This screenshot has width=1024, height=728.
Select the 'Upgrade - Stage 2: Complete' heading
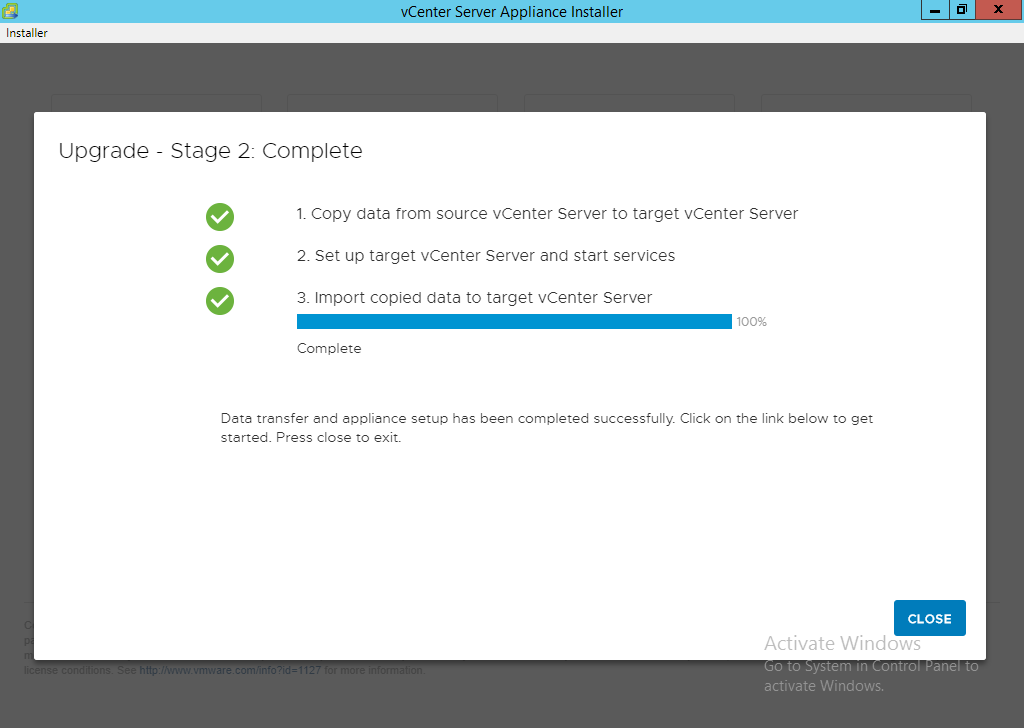(x=210, y=151)
